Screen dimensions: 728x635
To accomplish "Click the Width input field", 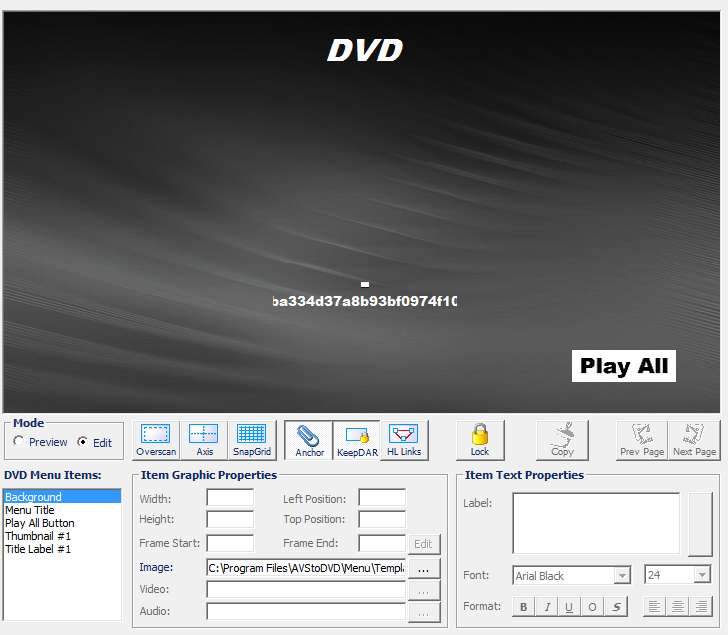I will click(x=230, y=498).
